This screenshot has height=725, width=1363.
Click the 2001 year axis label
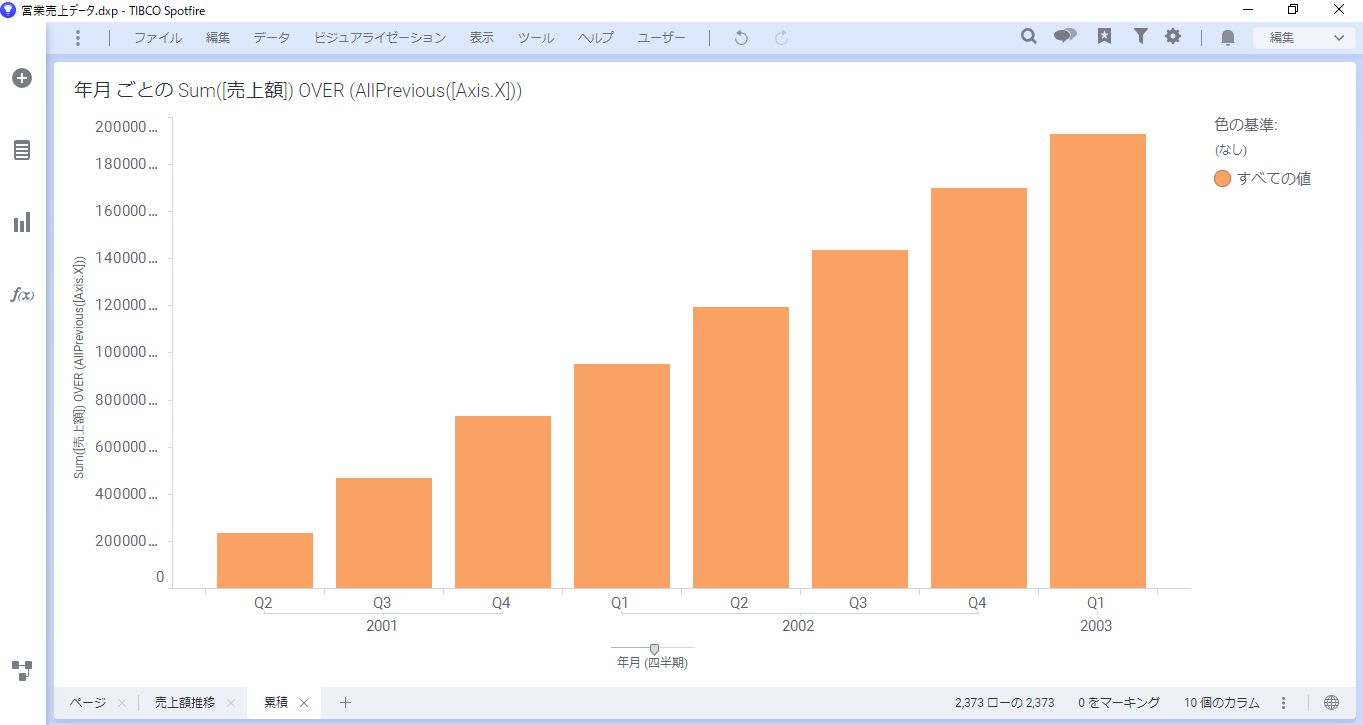382,627
